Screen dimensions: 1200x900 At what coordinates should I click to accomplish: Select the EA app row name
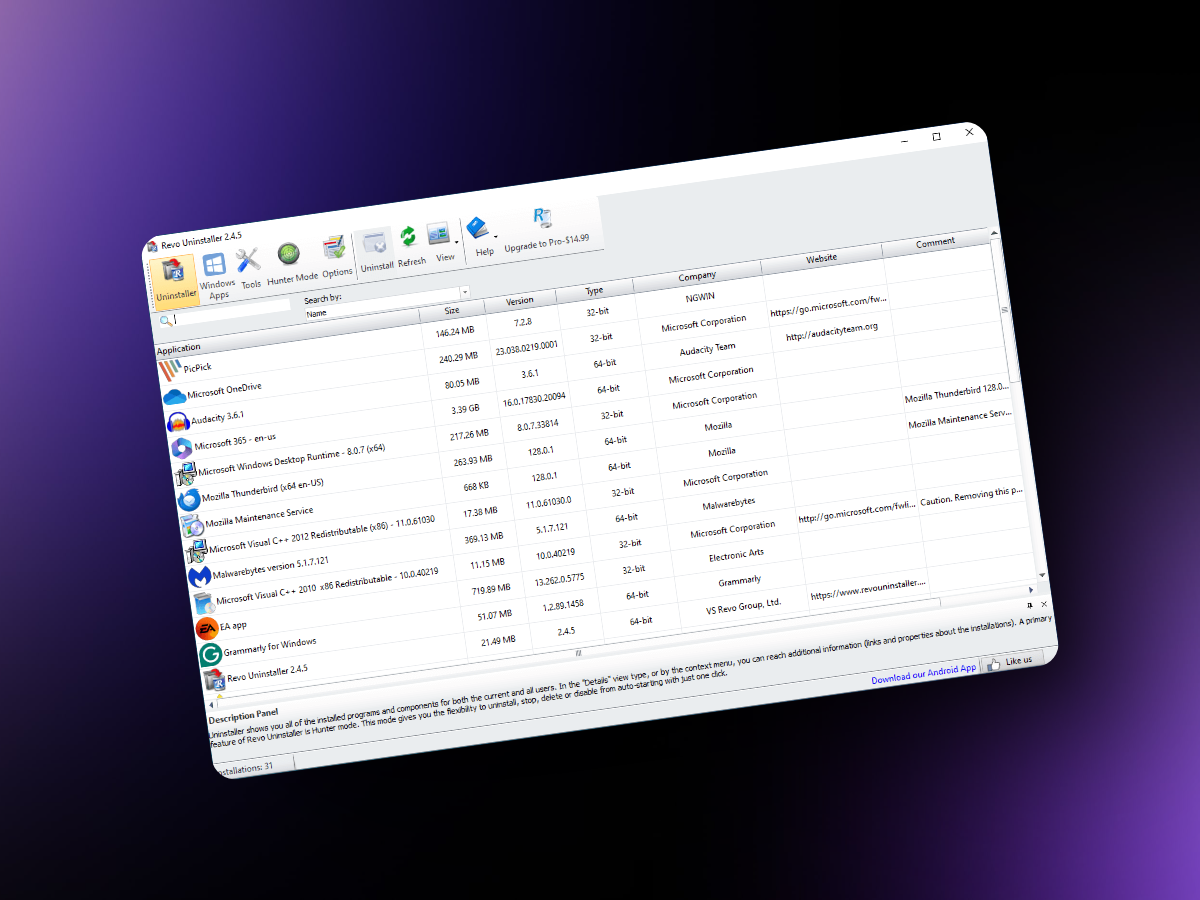pyautogui.click(x=234, y=625)
